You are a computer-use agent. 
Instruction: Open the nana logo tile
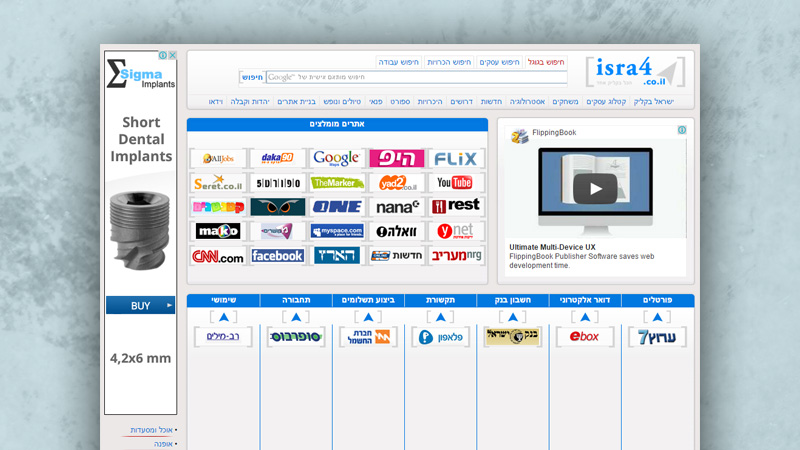tap(396, 207)
